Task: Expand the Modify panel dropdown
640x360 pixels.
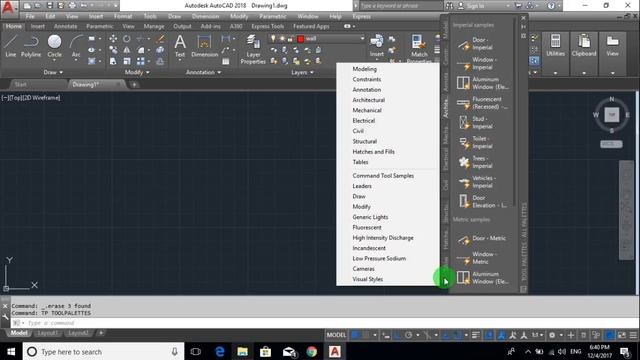Action: [x=137, y=72]
